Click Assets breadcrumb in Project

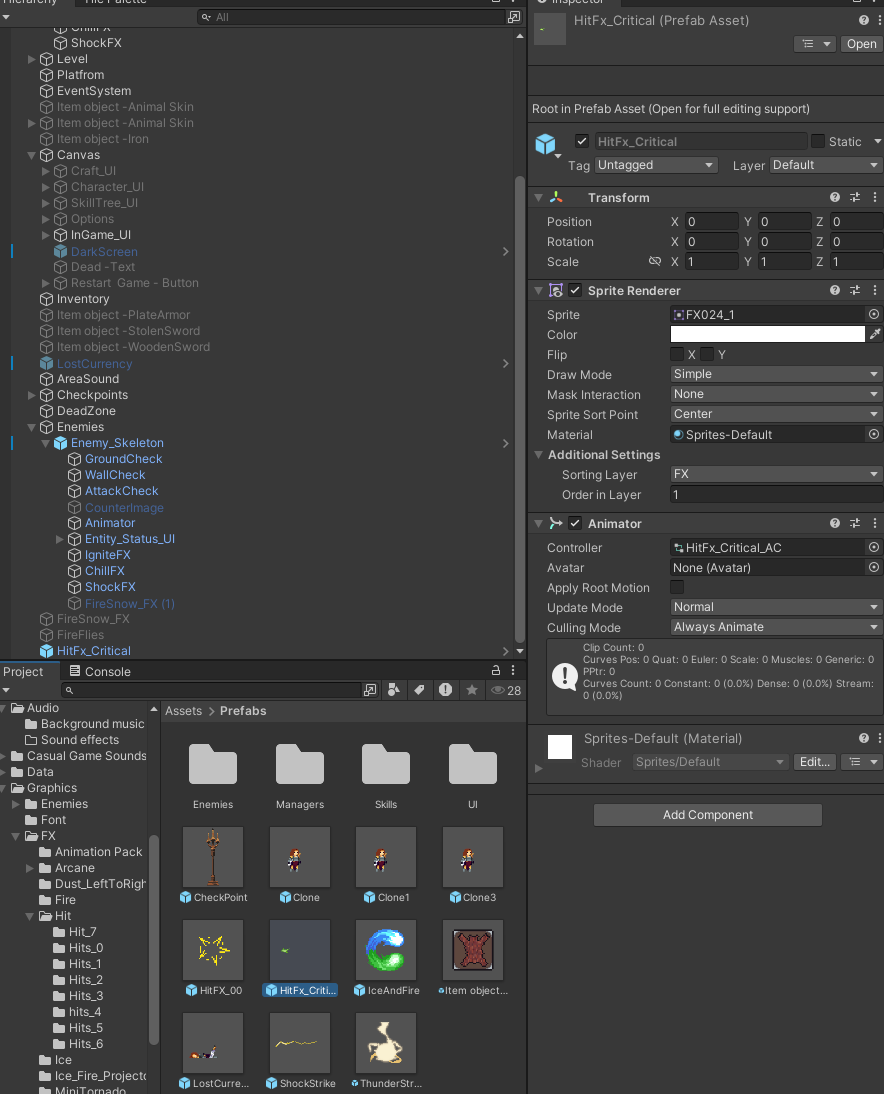point(183,711)
